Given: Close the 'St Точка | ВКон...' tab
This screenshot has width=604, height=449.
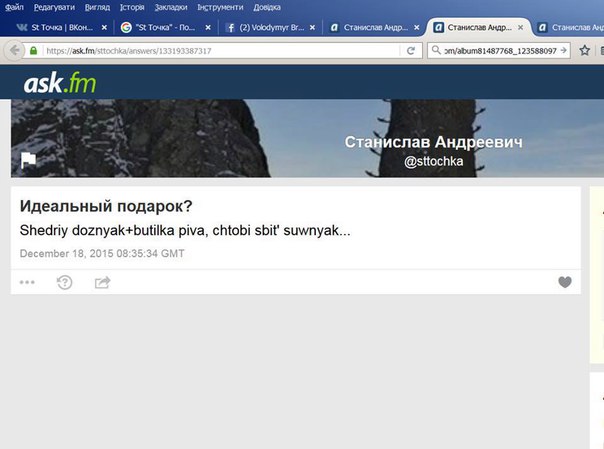Looking at the screenshot, I should [101, 28].
